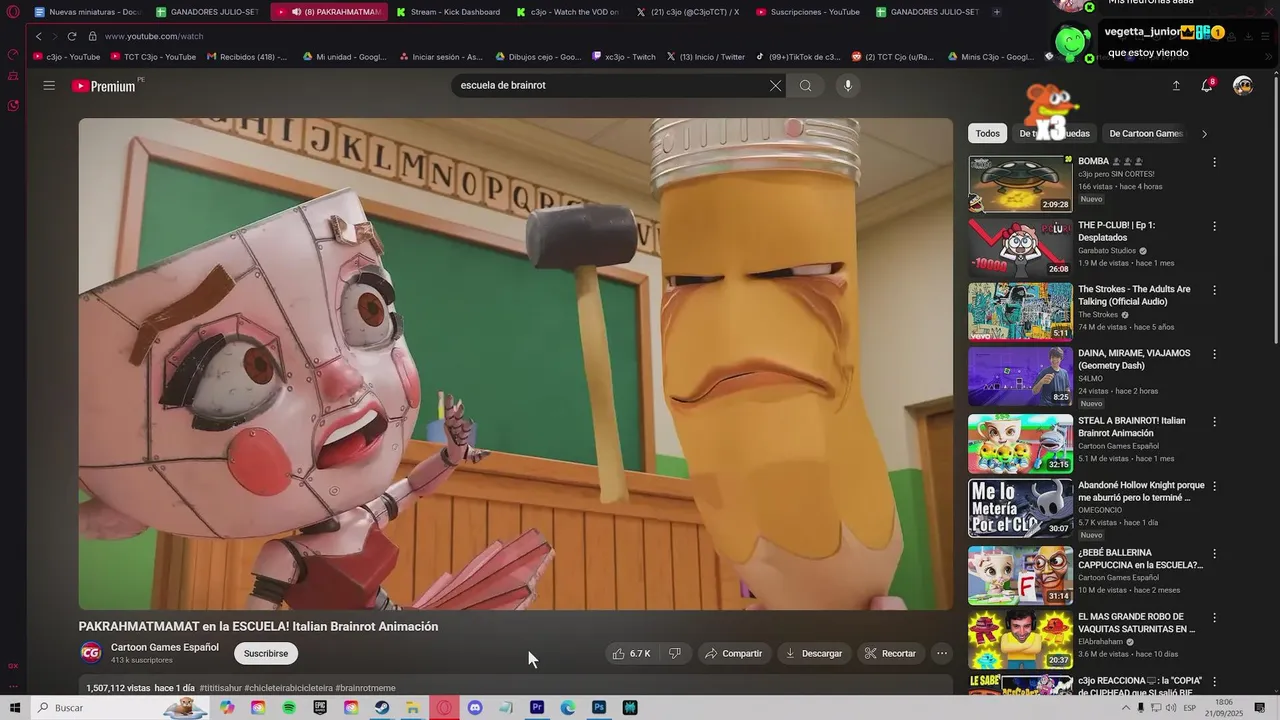The image size is (1280, 720).
Task: Submit search with the magnifier icon
Action: point(805,86)
